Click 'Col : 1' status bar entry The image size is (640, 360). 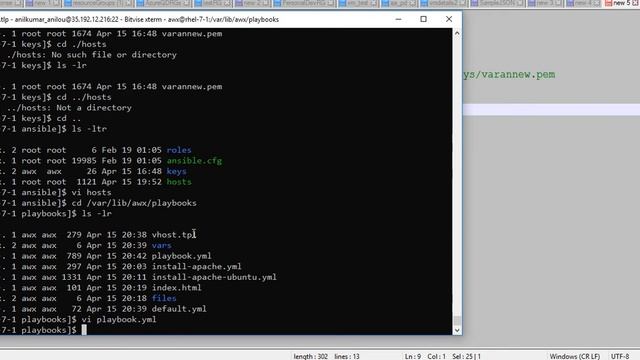pos(436,356)
